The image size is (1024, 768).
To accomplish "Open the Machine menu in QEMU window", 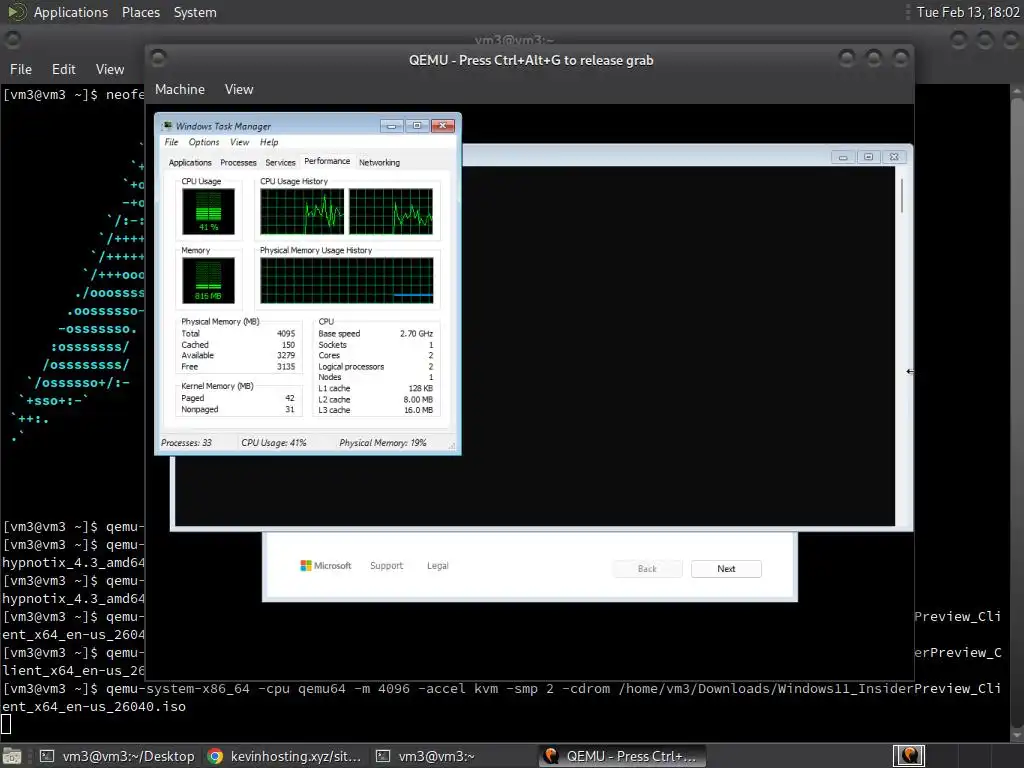I will (x=180, y=89).
